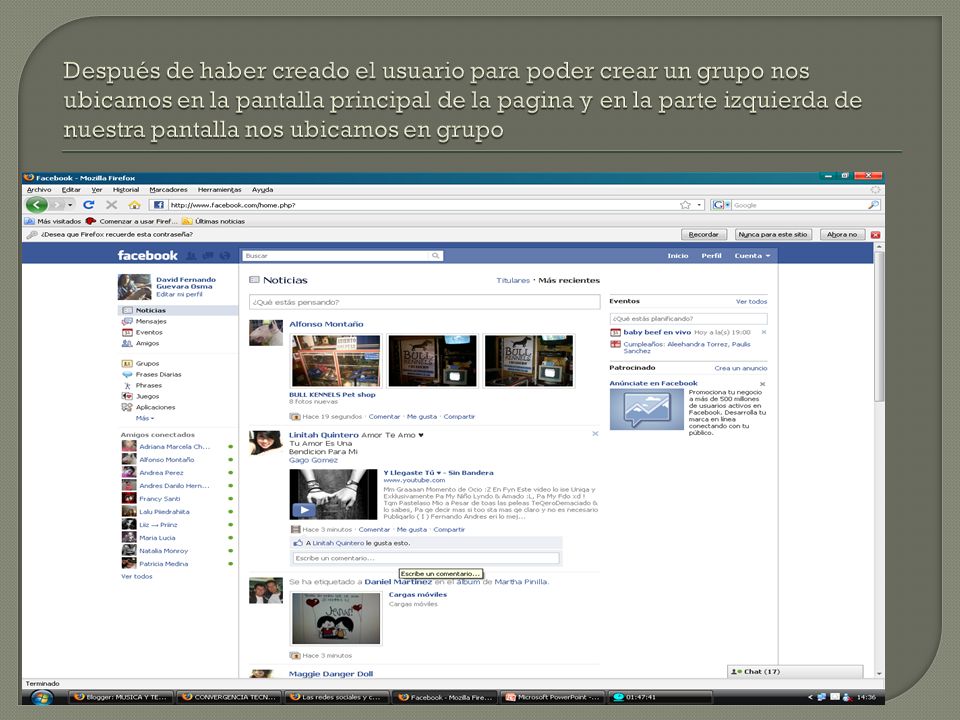Open friend requests icon beside Facebook logo
Viewport: 960px width, 720px height.
pyautogui.click(x=191, y=256)
